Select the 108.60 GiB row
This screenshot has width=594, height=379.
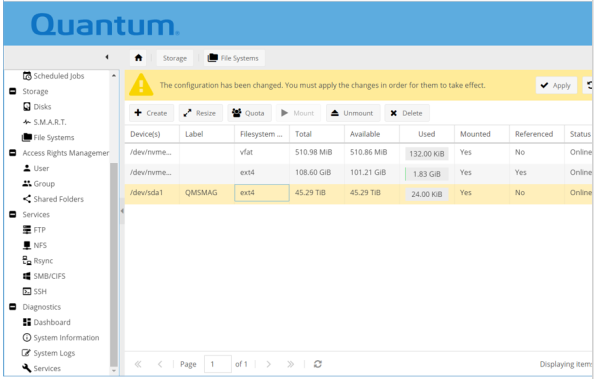[358, 173]
